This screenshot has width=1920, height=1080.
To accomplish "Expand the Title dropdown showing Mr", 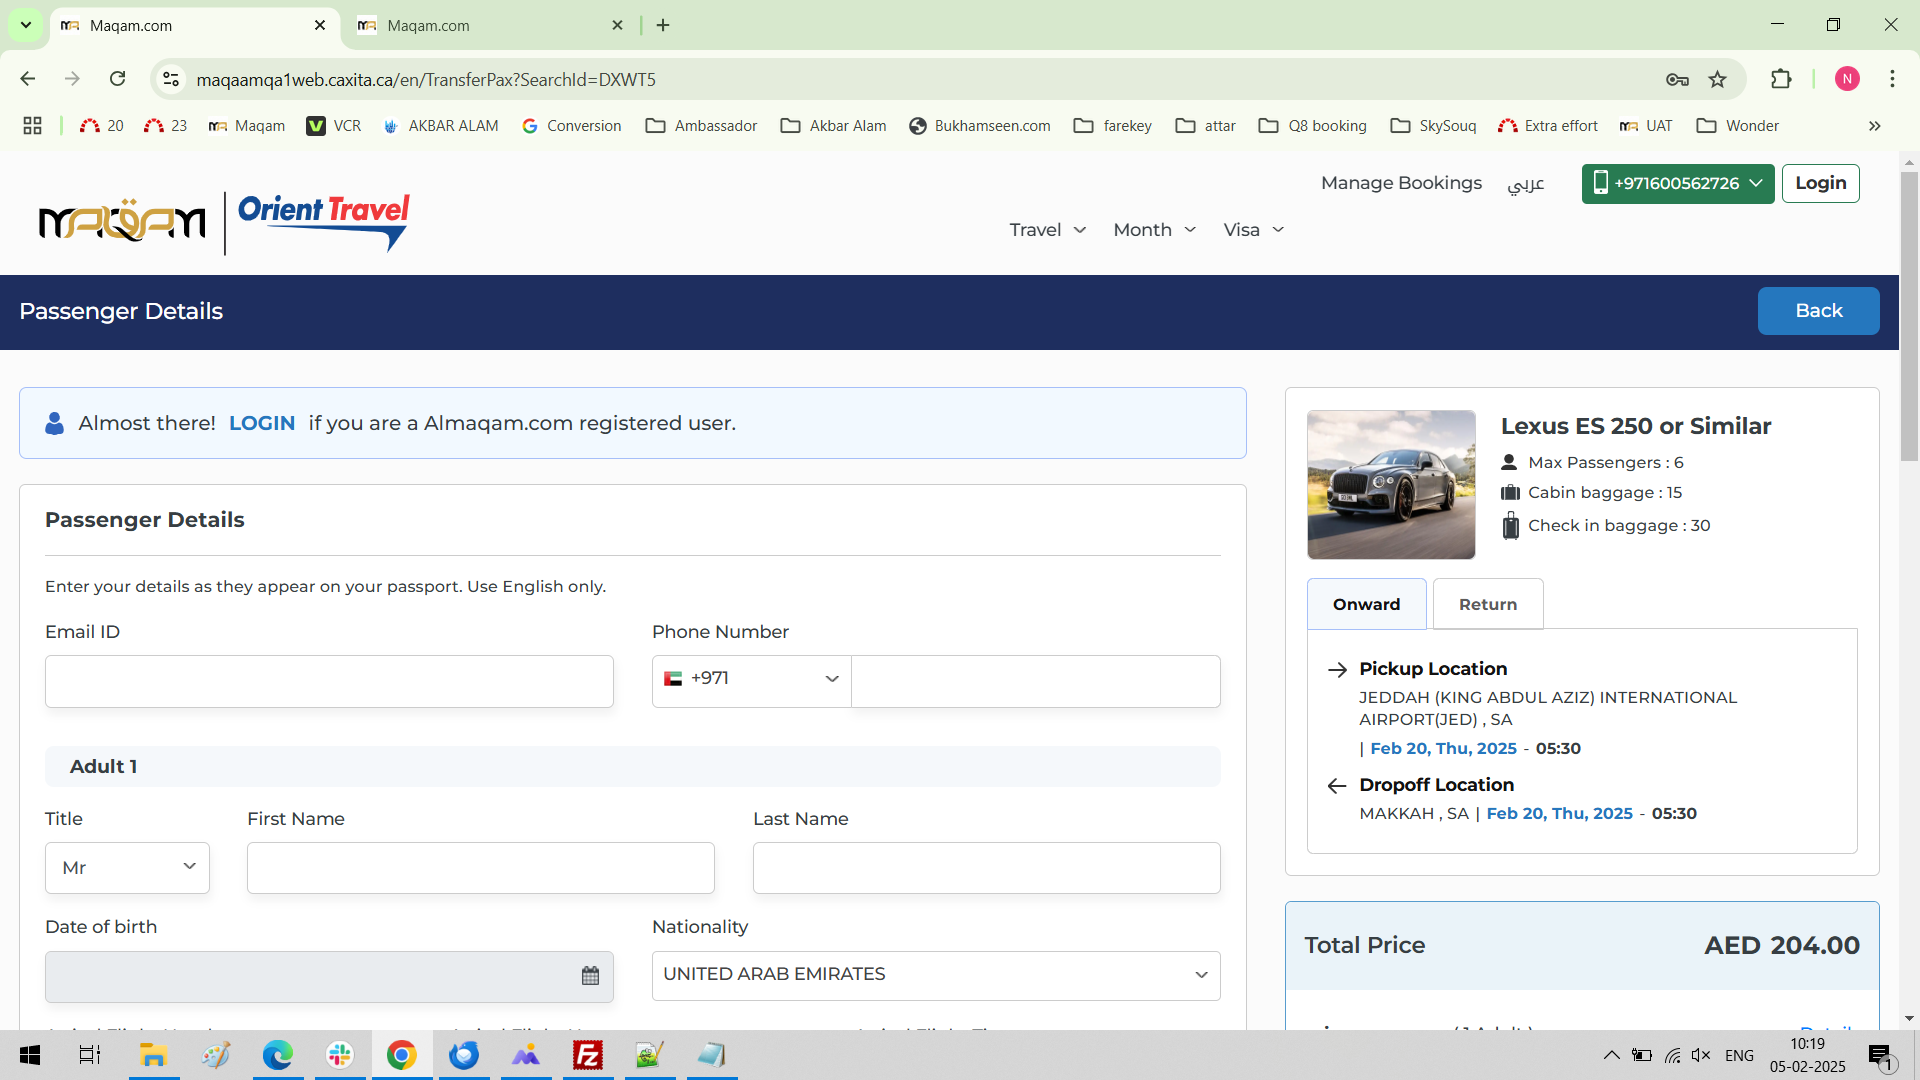I will pos(127,867).
